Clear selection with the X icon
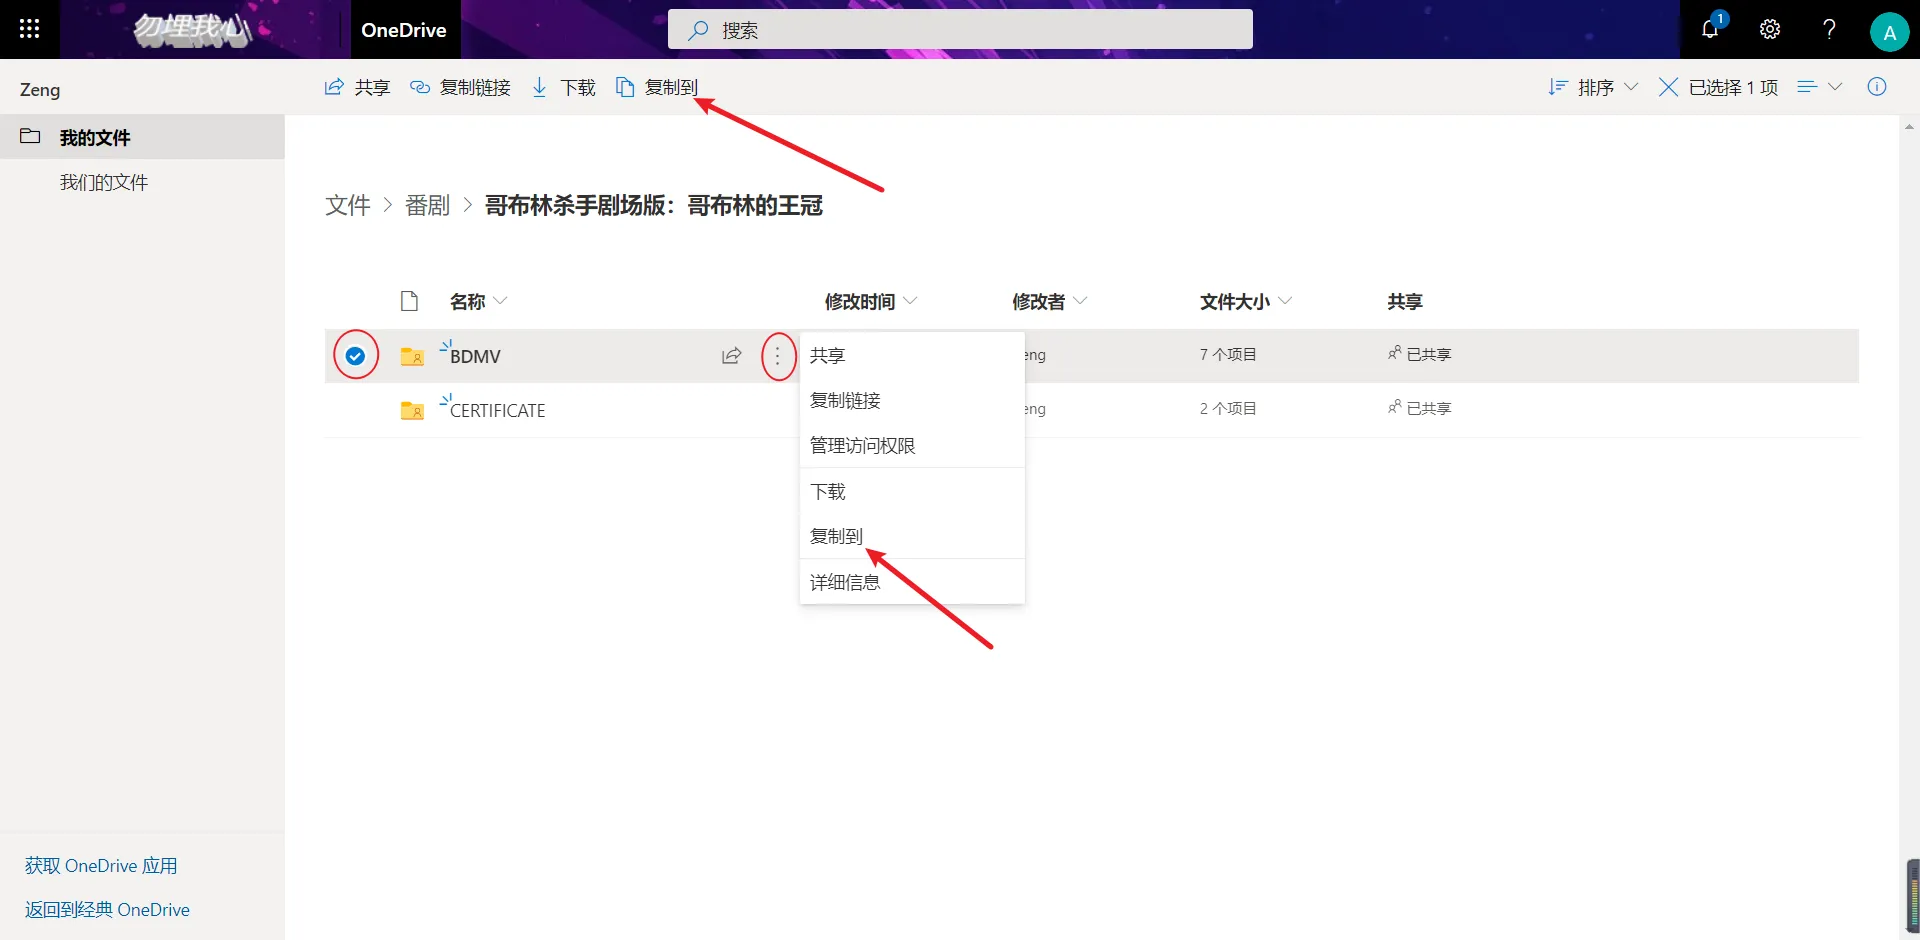The width and height of the screenshot is (1920, 940). tap(1668, 87)
